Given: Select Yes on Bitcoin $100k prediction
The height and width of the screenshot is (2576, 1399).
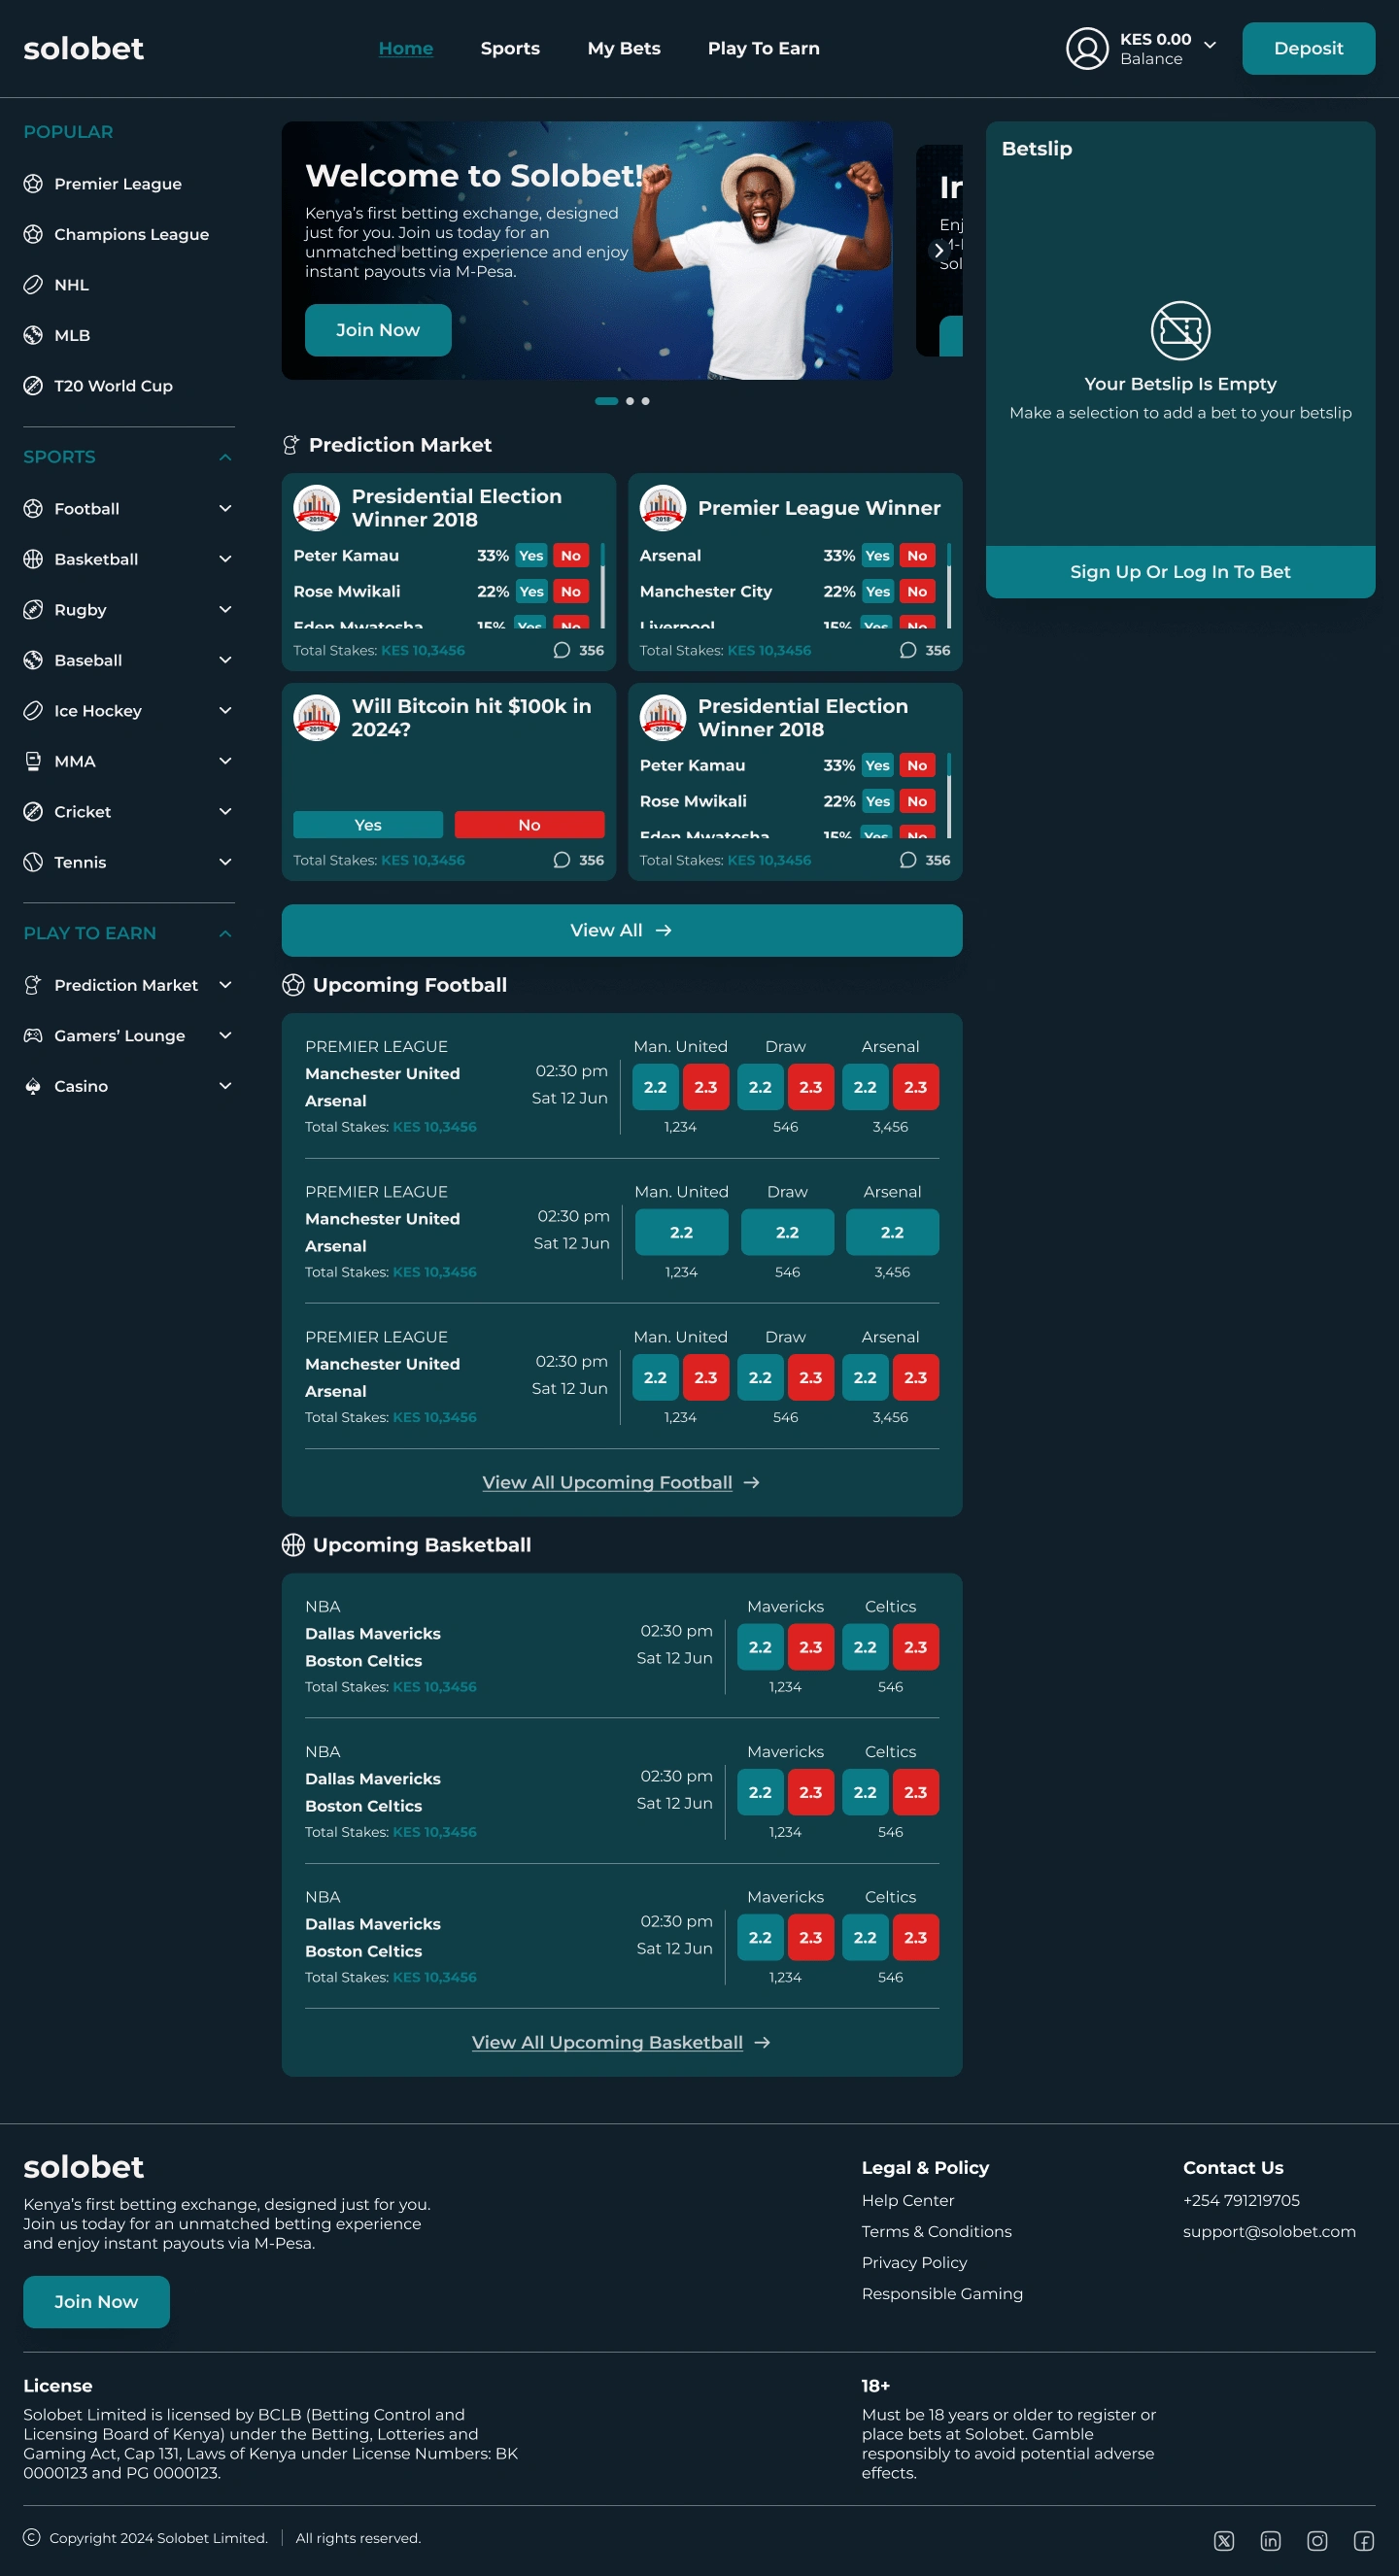Looking at the screenshot, I should pyautogui.click(x=368, y=825).
